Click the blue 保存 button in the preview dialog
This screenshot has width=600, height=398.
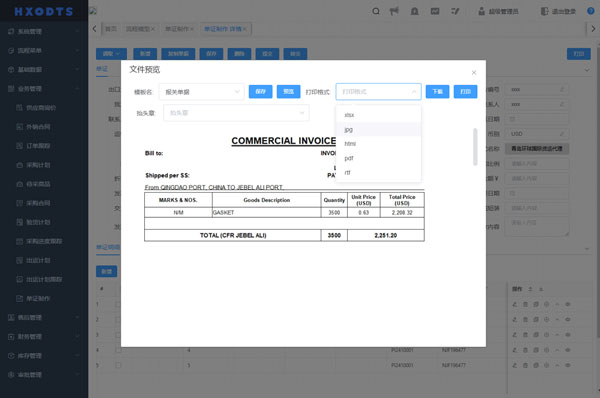click(x=260, y=91)
